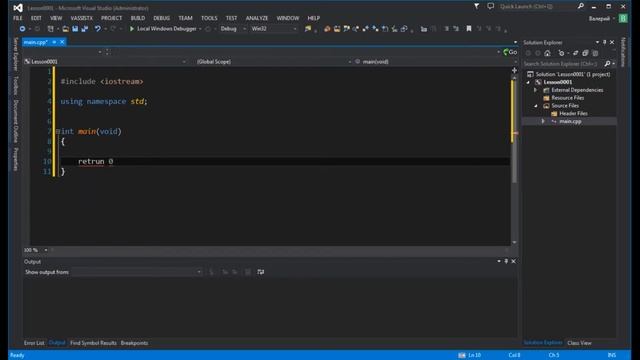Open the Document Outline side tab

(16, 121)
